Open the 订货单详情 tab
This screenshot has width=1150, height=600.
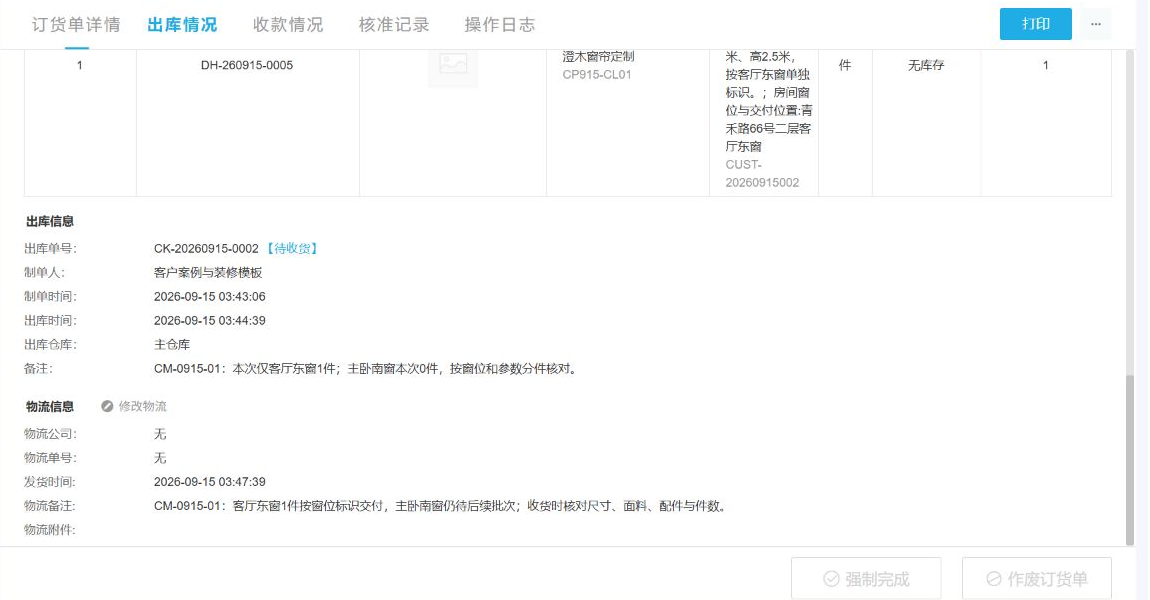(76, 25)
